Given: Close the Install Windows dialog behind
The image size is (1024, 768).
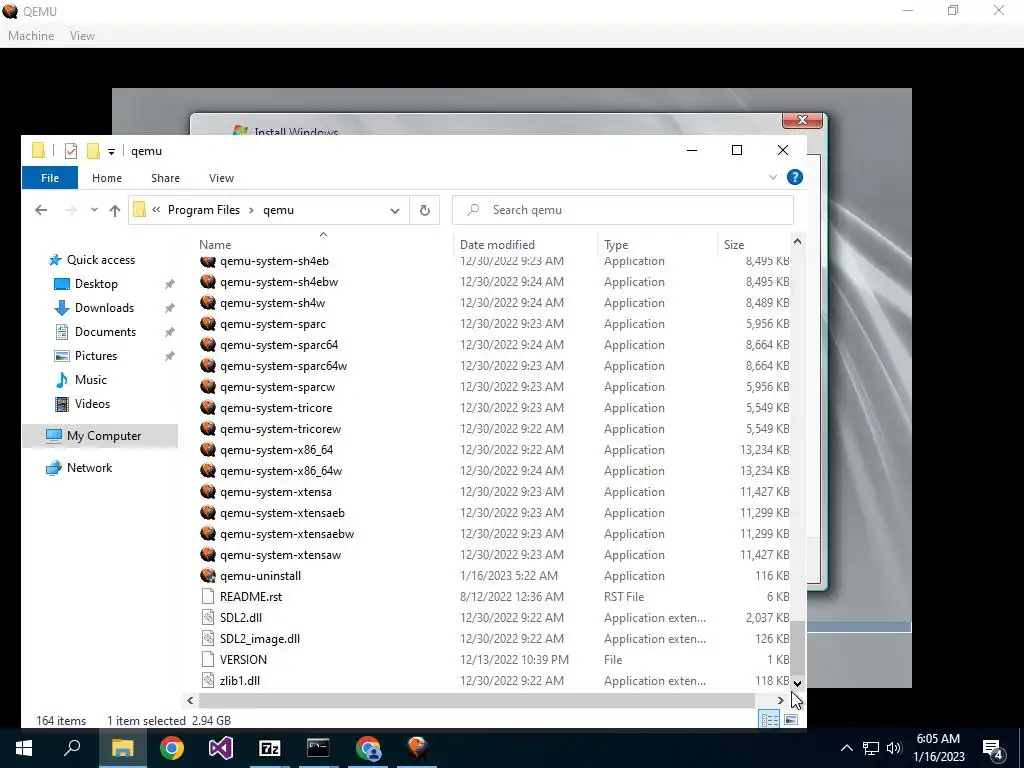Looking at the screenshot, I should (803, 120).
